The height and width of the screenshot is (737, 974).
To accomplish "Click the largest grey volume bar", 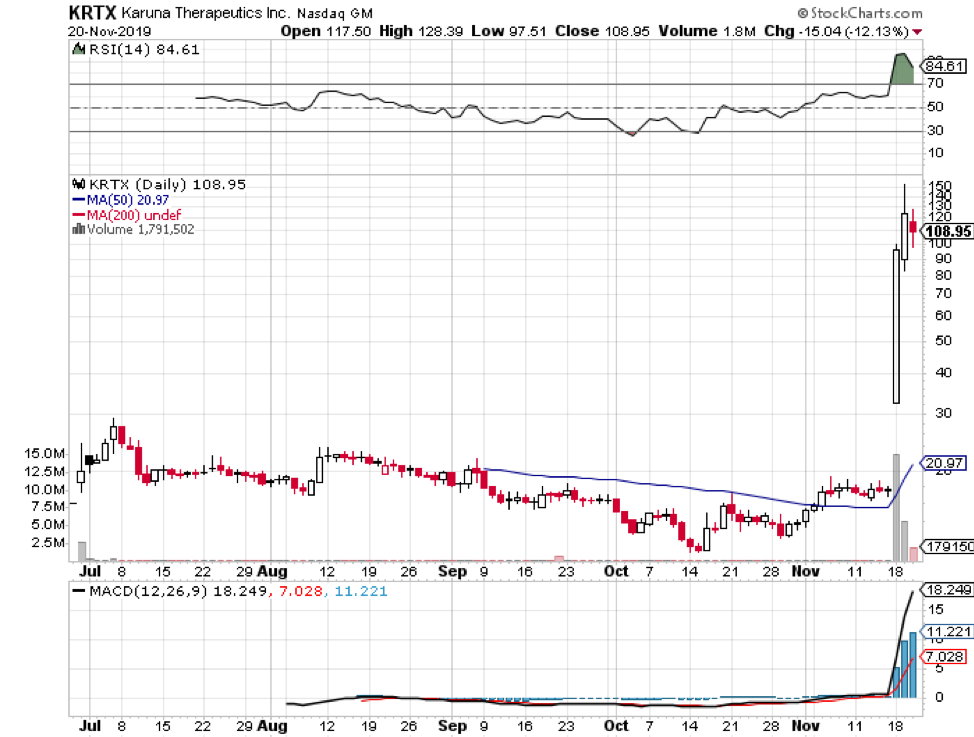I will 896,507.
